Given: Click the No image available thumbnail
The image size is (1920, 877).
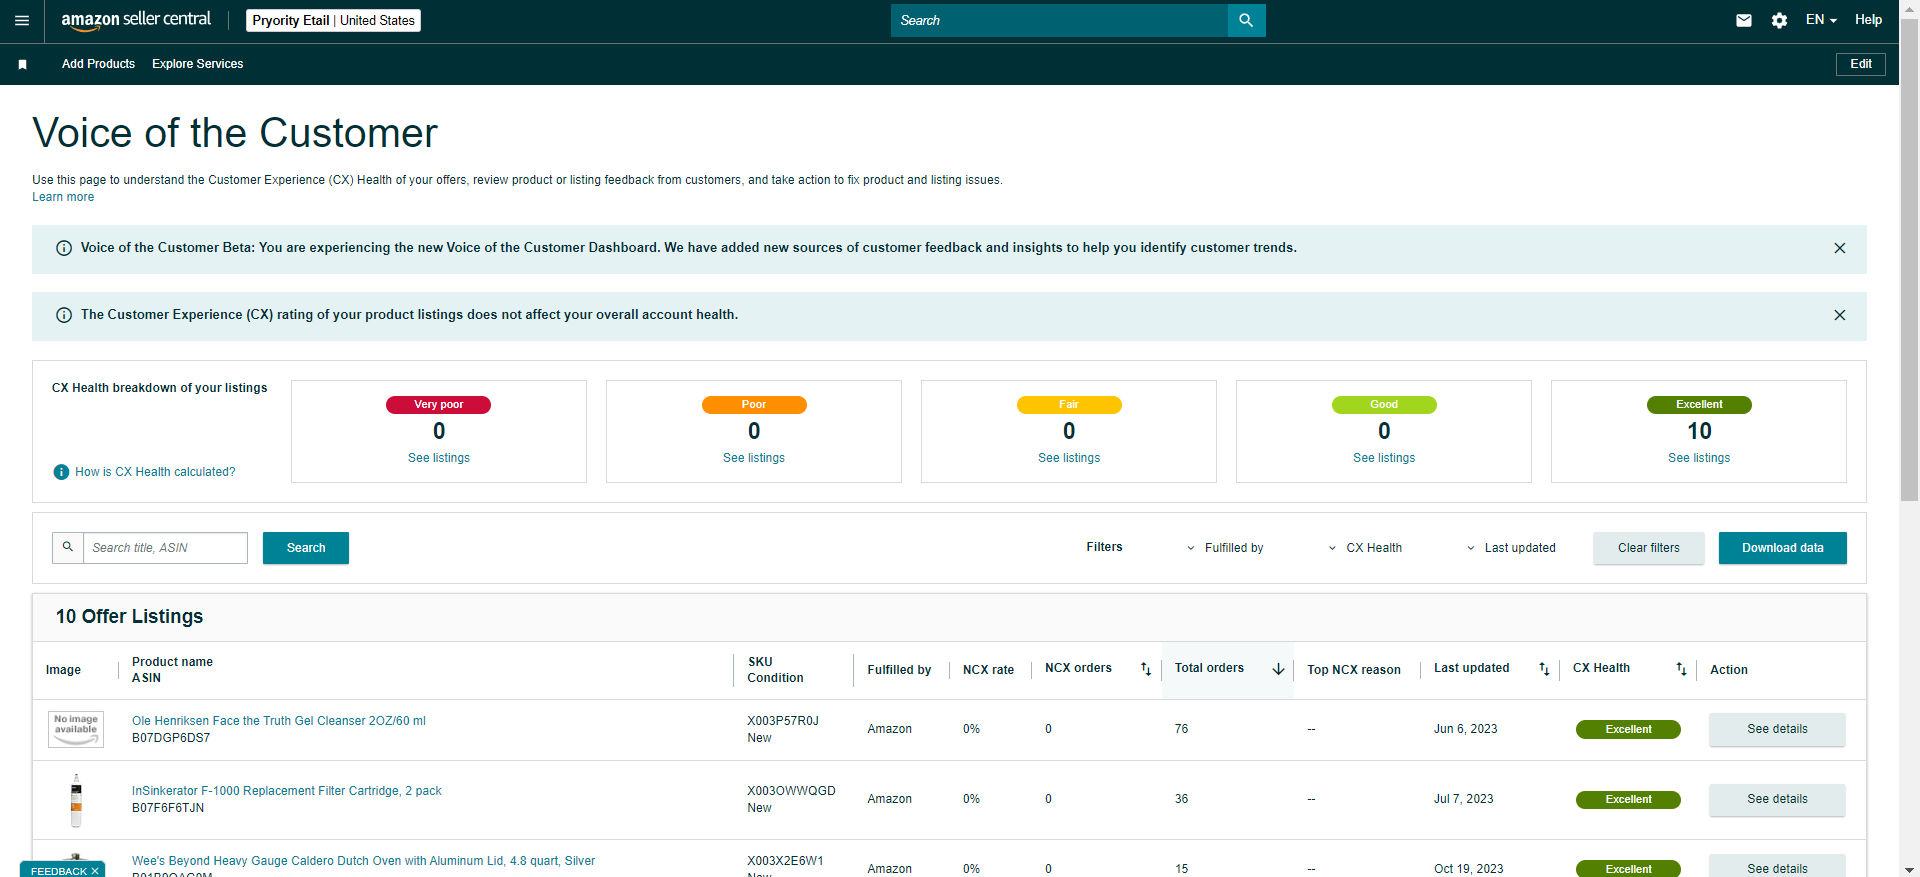Looking at the screenshot, I should pyautogui.click(x=76, y=729).
